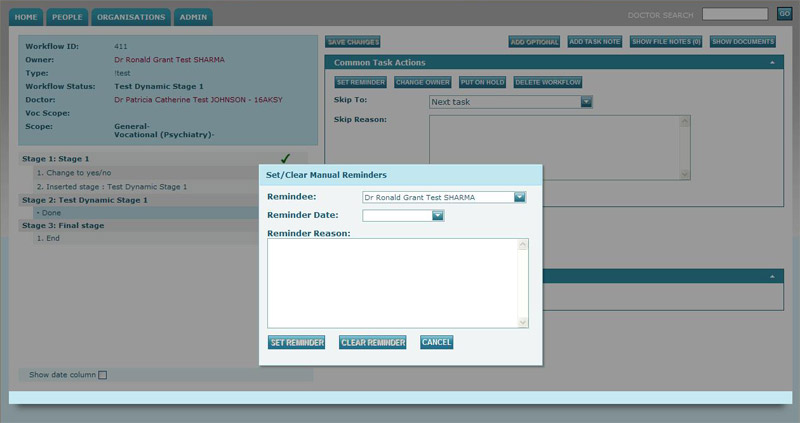
Task: Click inside the Reminder Reason text area
Action: [392, 283]
